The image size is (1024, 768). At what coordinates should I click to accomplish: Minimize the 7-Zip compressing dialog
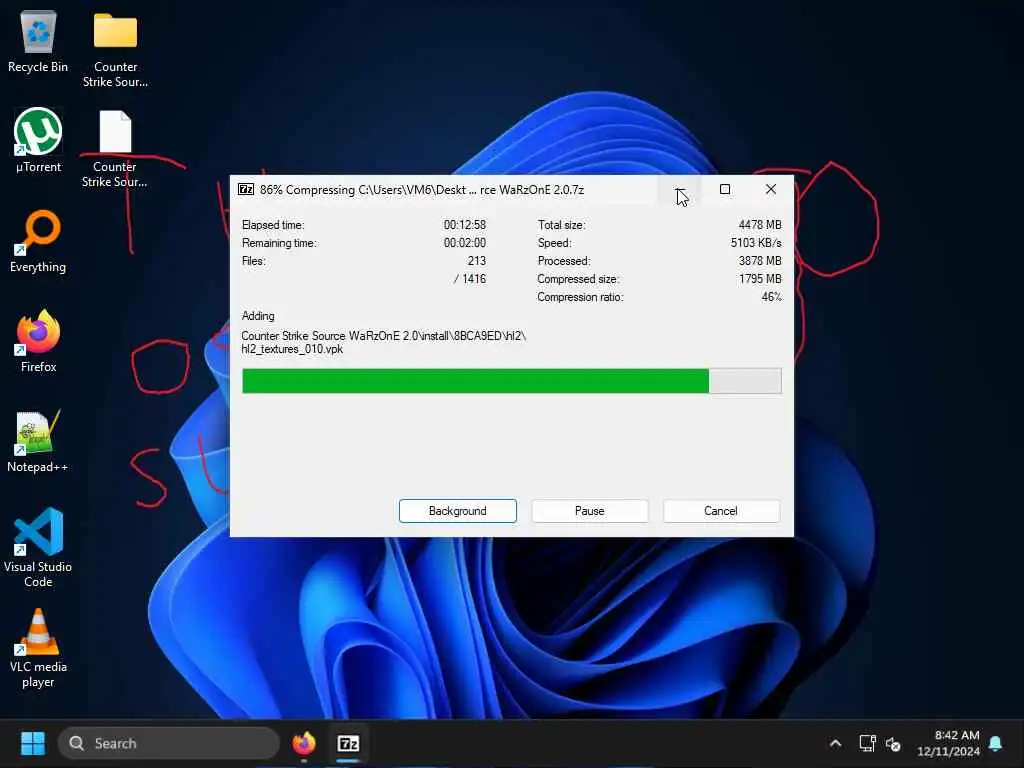(x=679, y=189)
